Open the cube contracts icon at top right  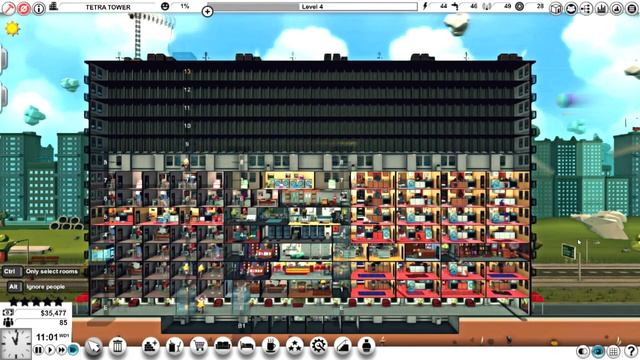556,9
